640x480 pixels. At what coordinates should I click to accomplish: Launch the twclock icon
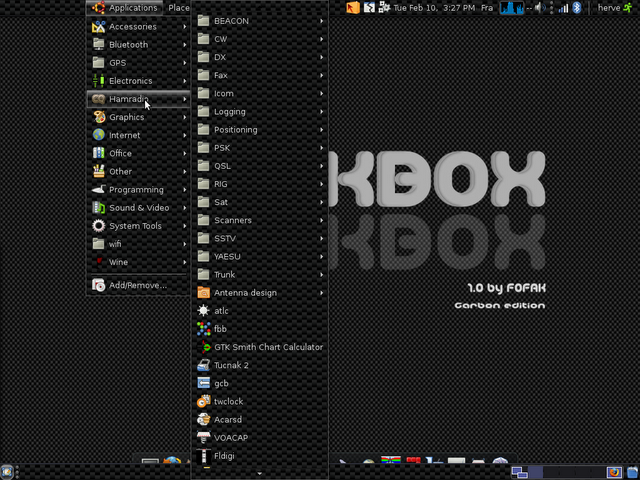point(203,401)
